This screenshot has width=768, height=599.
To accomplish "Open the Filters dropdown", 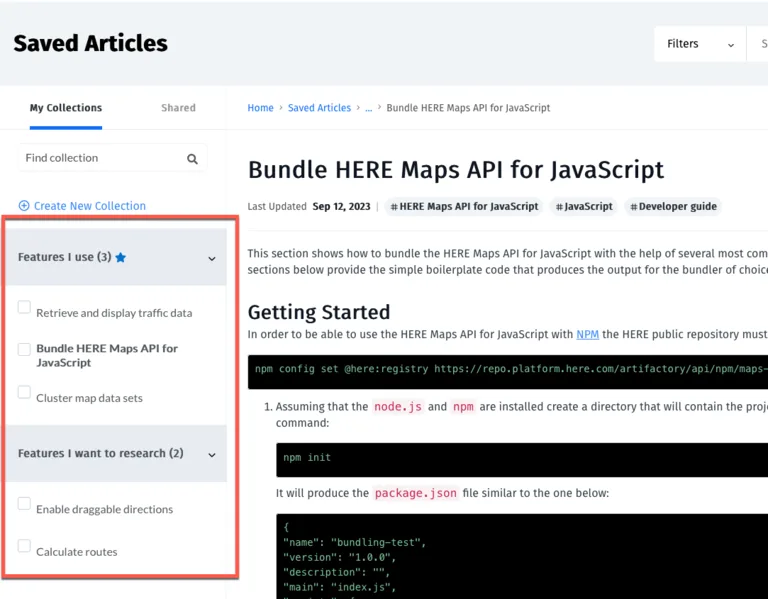I will click(700, 44).
